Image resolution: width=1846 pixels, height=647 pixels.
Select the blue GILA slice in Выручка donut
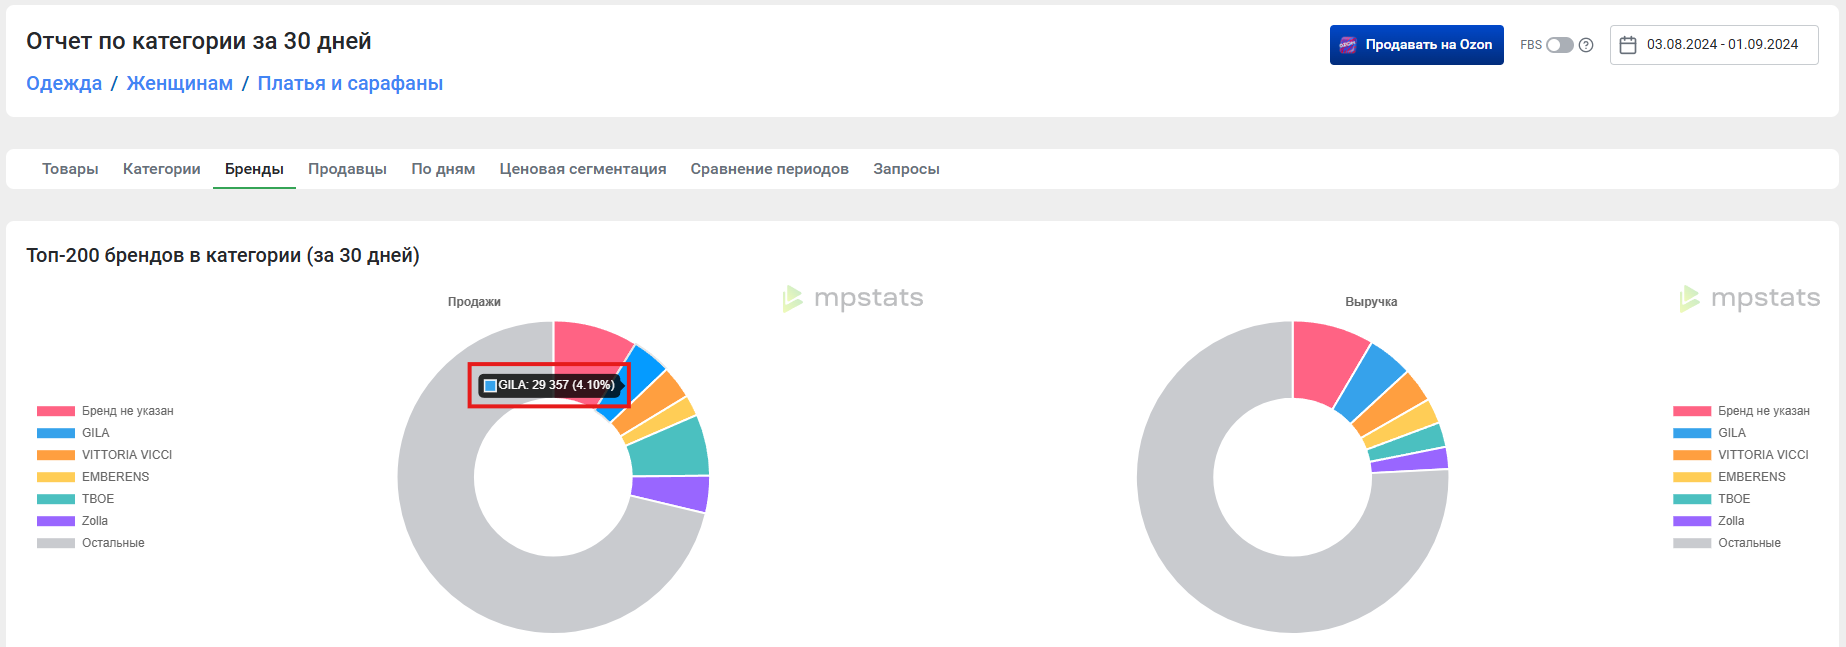(1370, 381)
